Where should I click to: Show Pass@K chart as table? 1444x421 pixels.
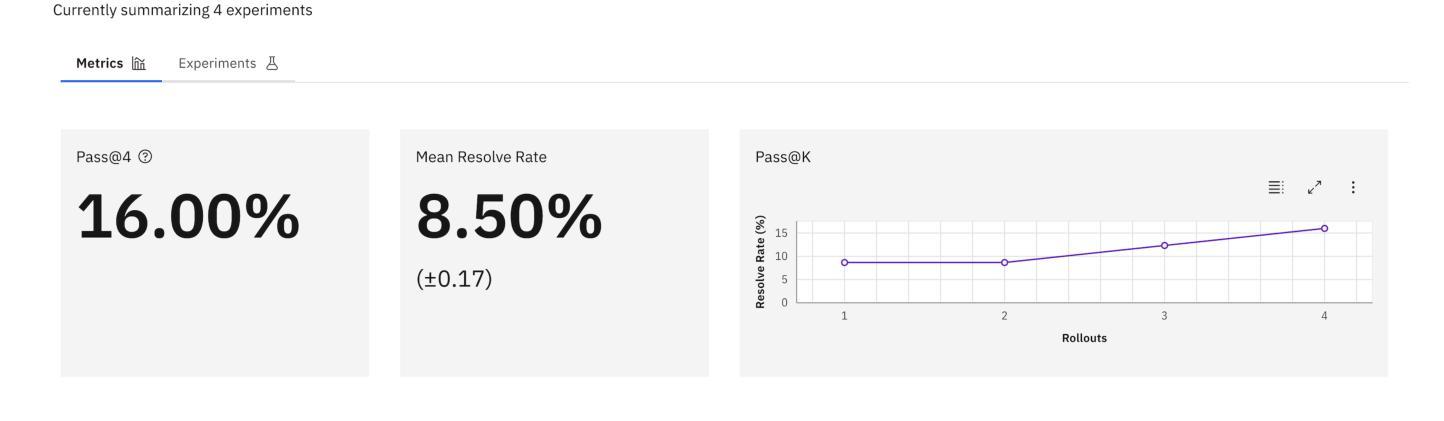tap(1275, 187)
